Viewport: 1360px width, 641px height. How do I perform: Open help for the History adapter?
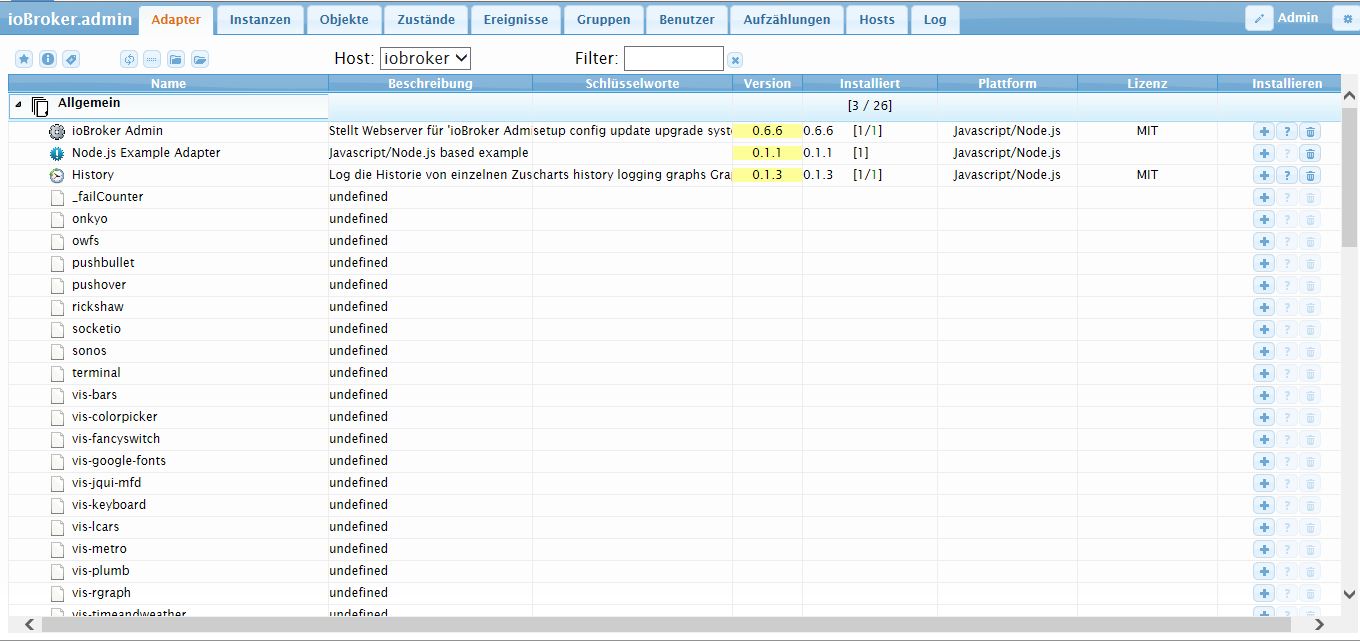1287,175
